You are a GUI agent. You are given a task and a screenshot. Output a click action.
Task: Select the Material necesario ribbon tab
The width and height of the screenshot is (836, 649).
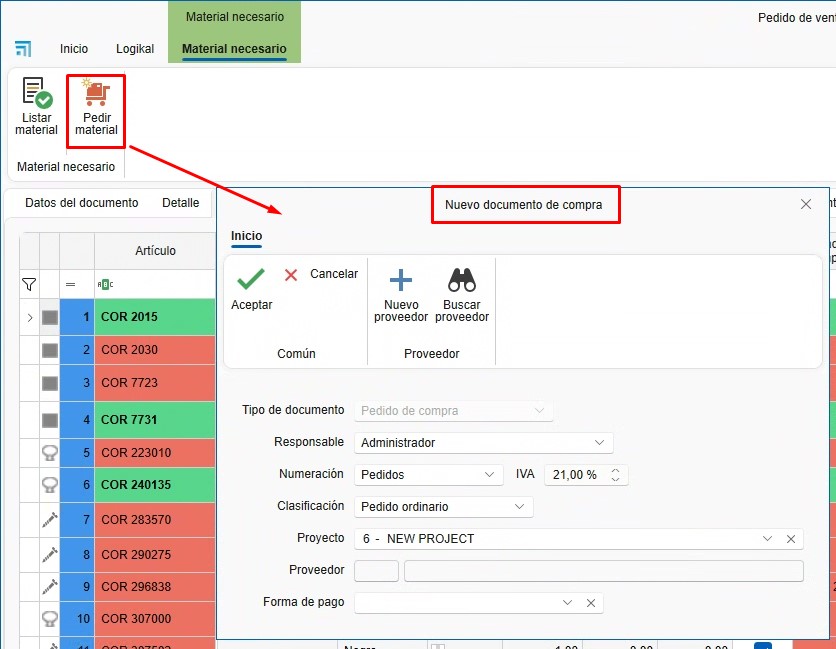(x=234, y=49)
